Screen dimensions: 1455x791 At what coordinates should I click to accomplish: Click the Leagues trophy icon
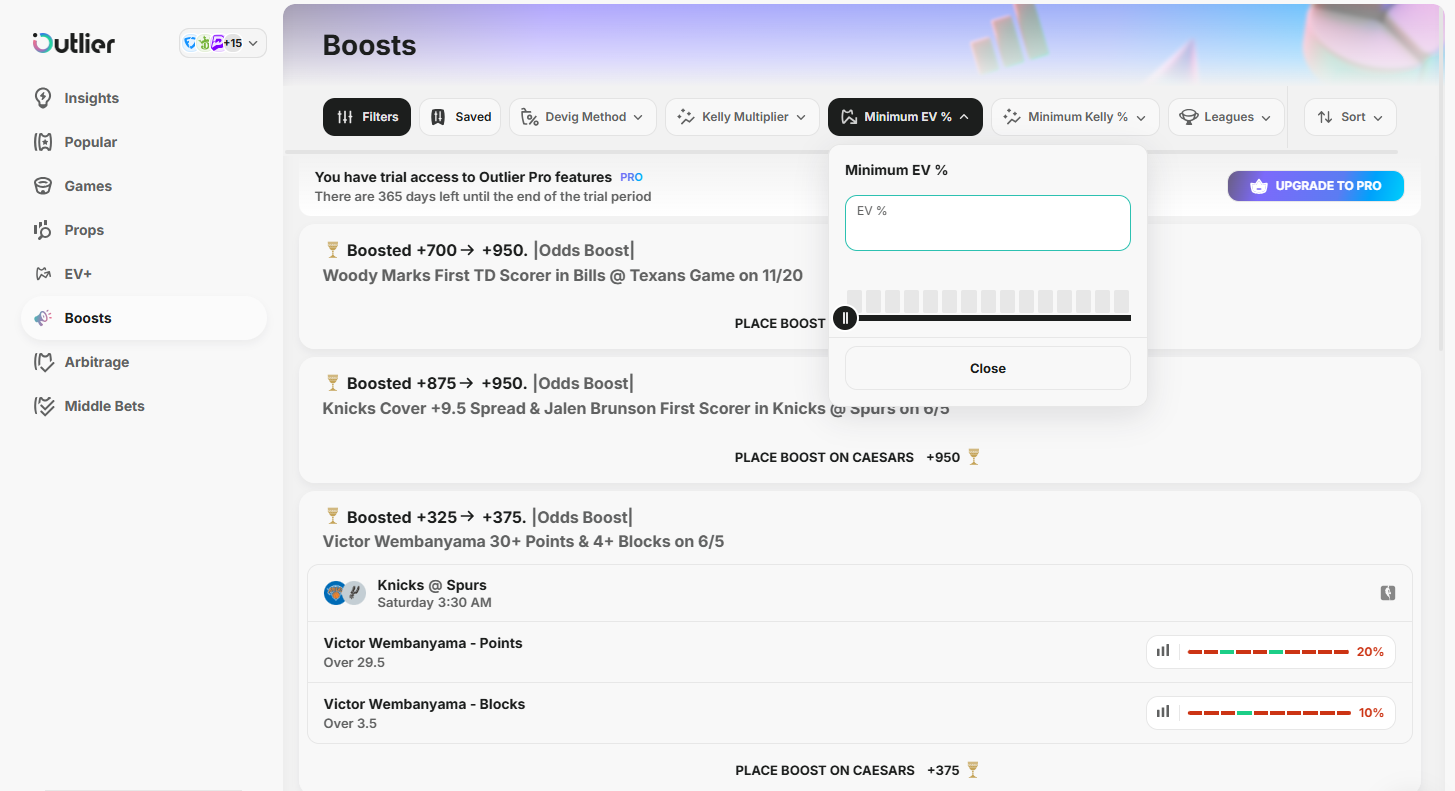[1189, 117]
